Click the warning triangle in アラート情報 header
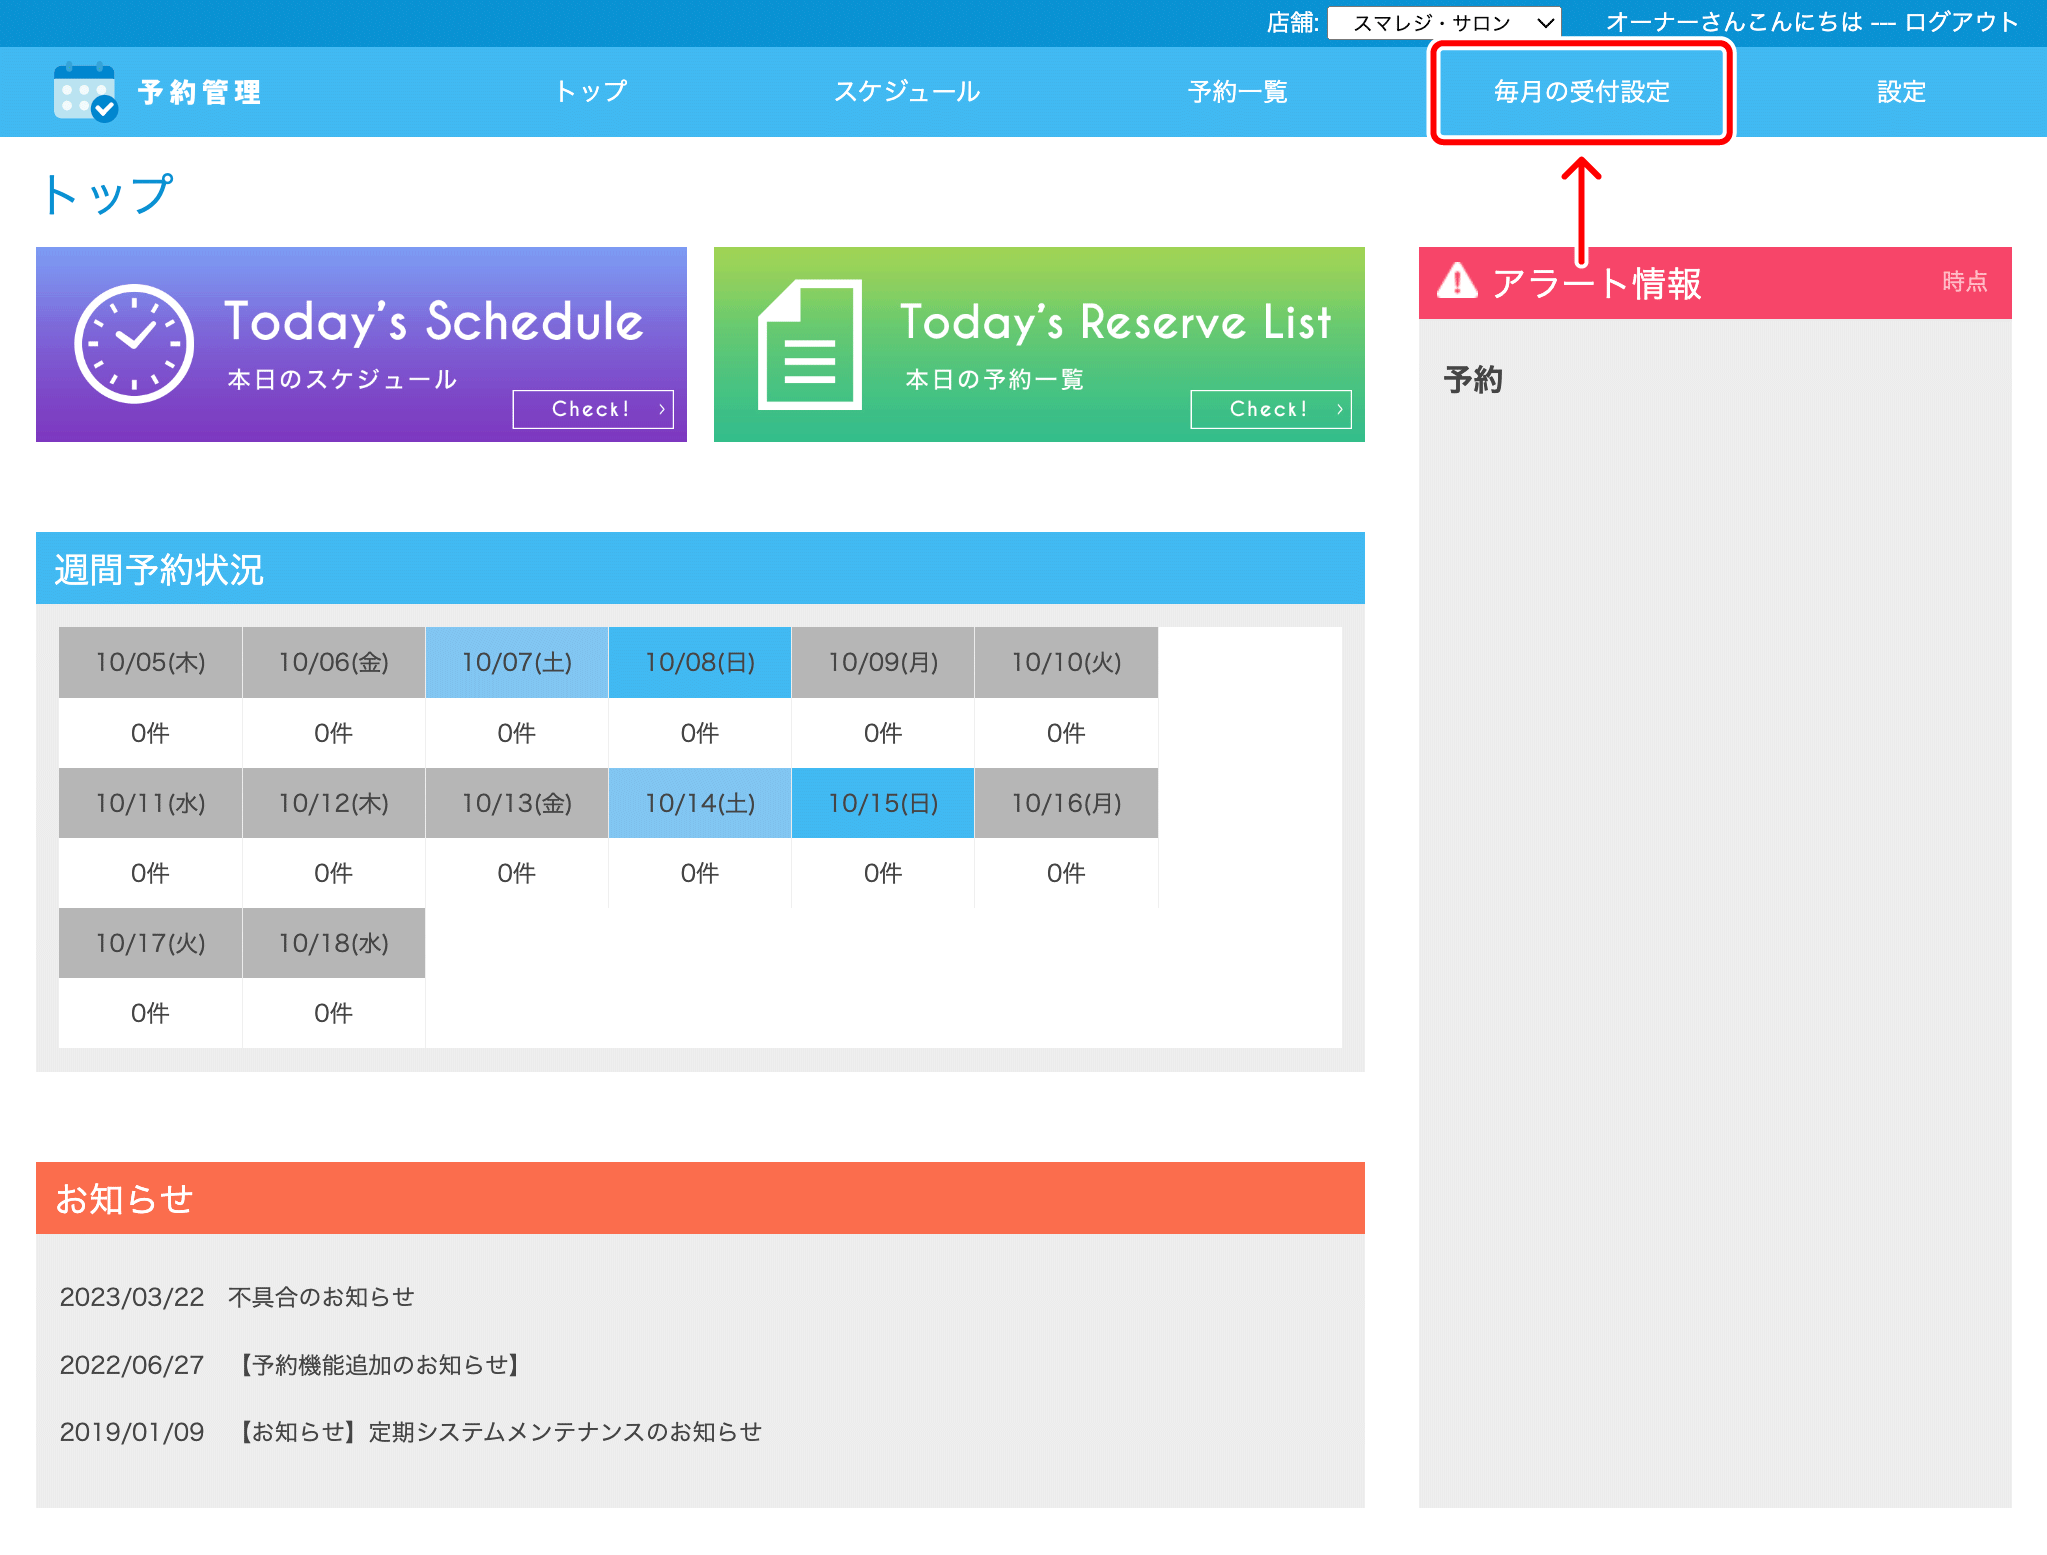 [x=1458, y=283]
